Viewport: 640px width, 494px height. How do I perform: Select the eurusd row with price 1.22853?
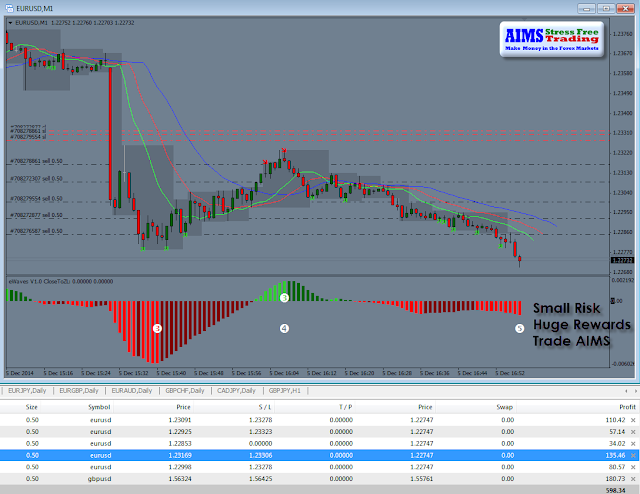pyautogui.click(x=318, y=443)
